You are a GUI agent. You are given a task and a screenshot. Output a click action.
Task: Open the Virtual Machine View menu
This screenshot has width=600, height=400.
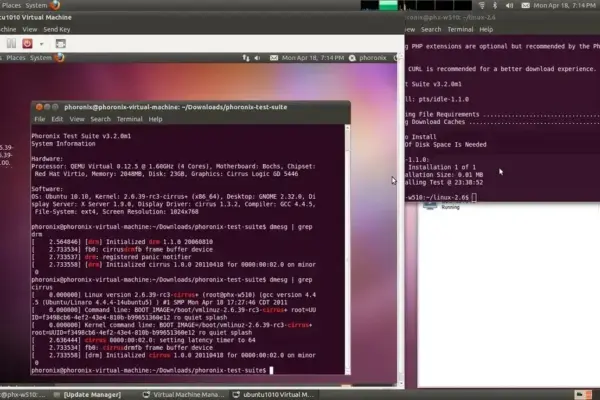coord(29,29)
